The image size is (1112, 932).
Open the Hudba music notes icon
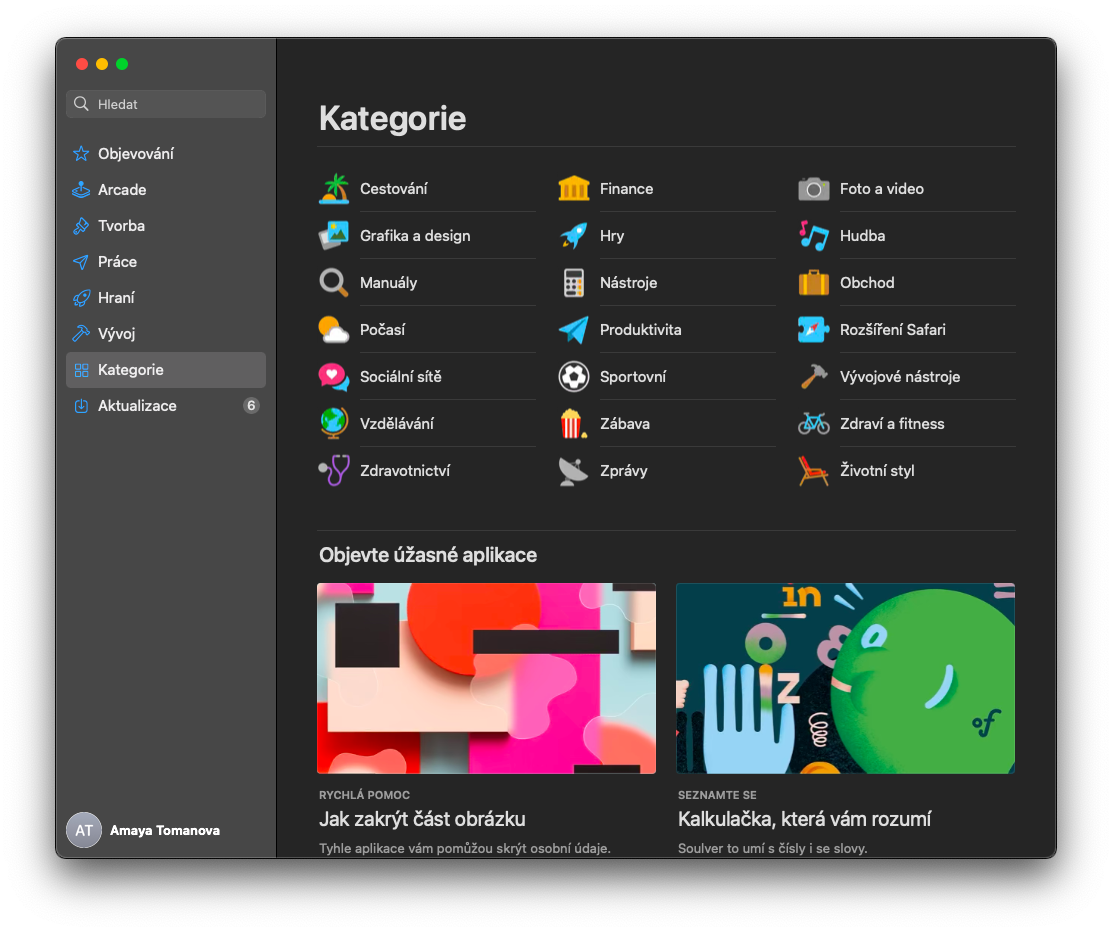pyautogui.click(x=814, y=236)
